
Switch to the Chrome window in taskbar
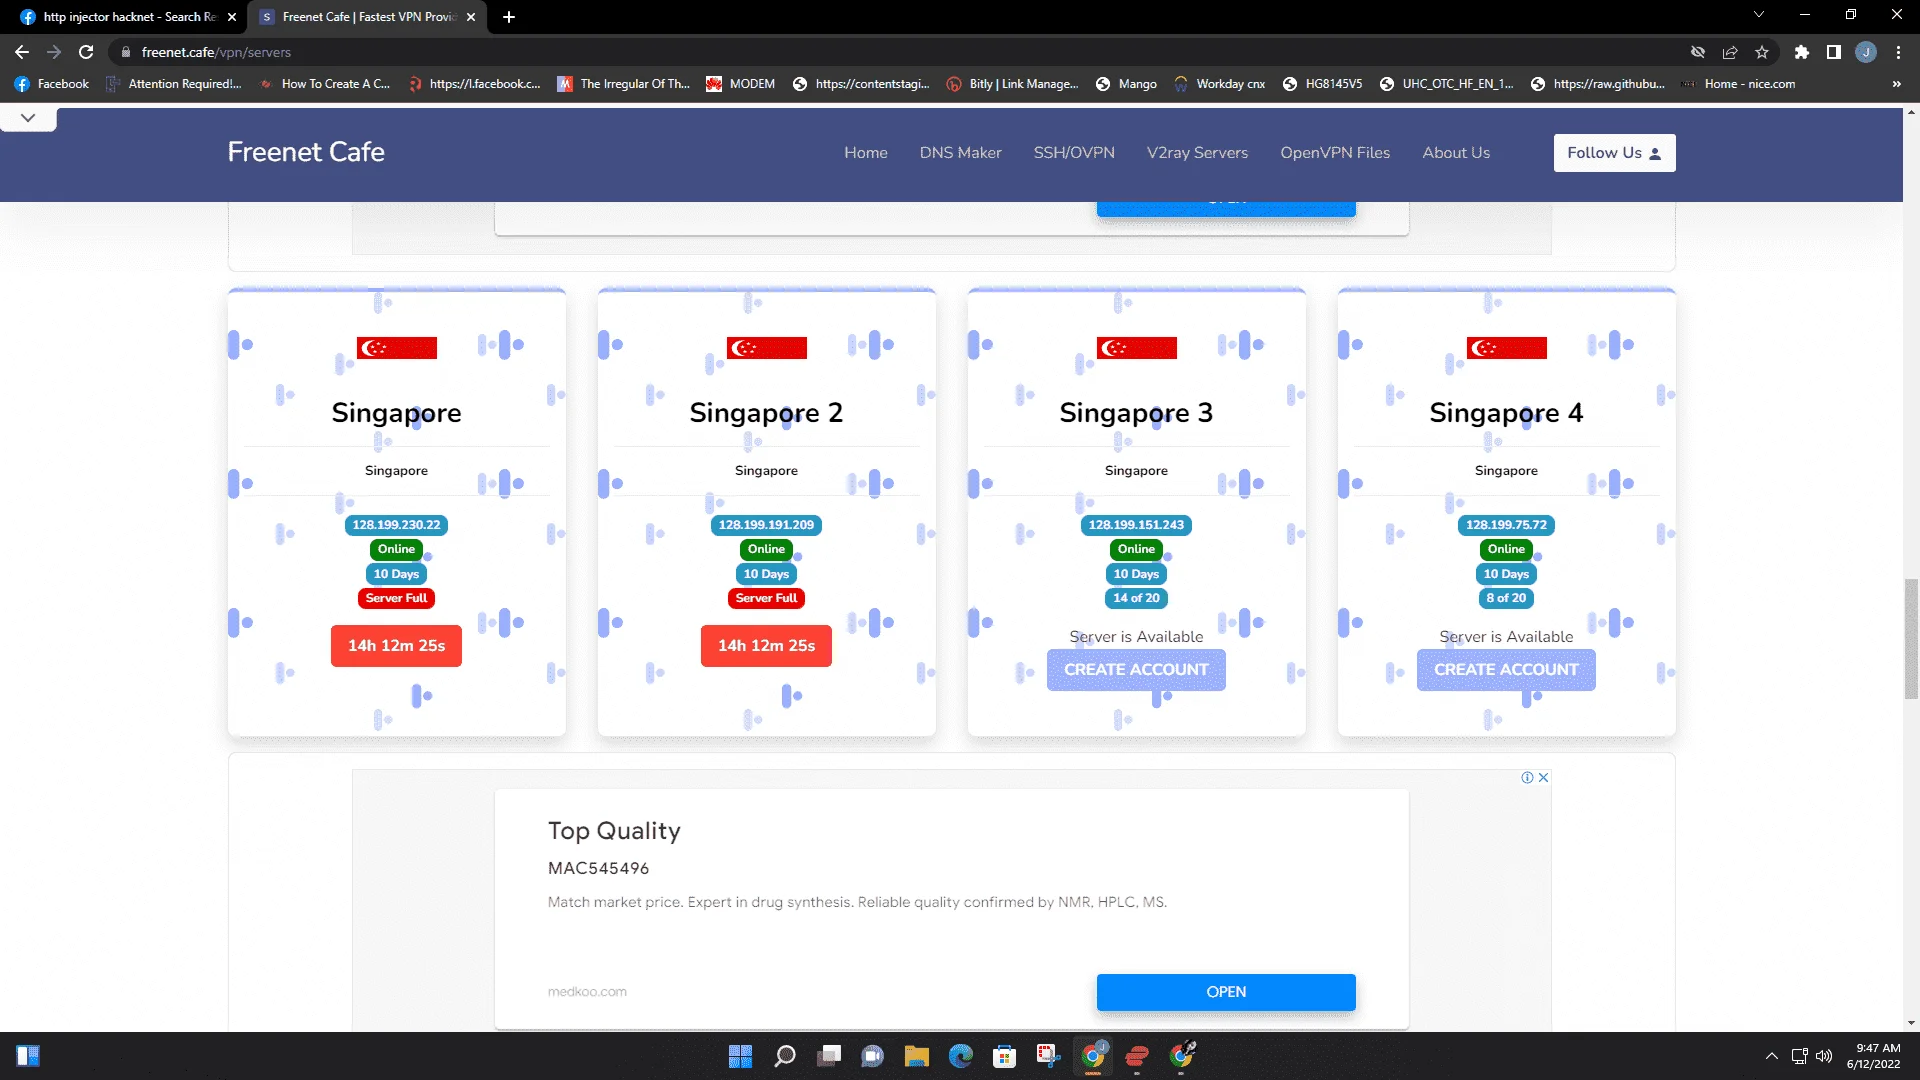[1093, 1056]
